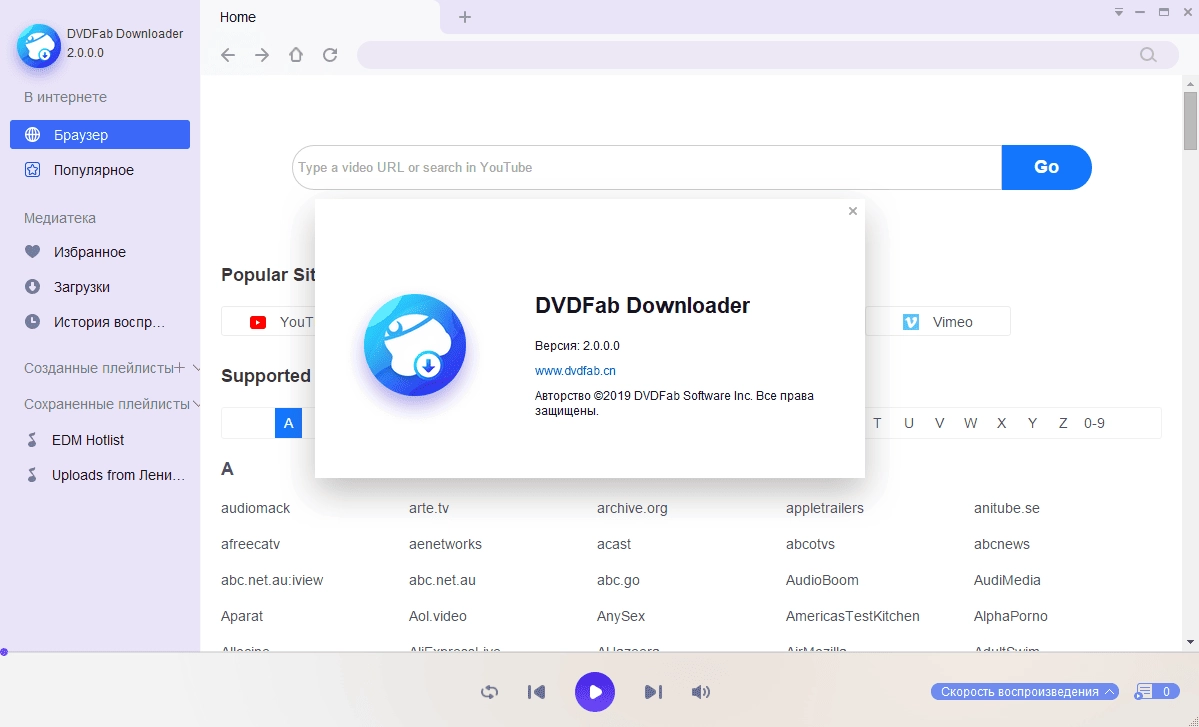Open the www.dvdfab.cn link
Image resolution: width=1199 pixels, height=727 pixels.
(575, 371)
